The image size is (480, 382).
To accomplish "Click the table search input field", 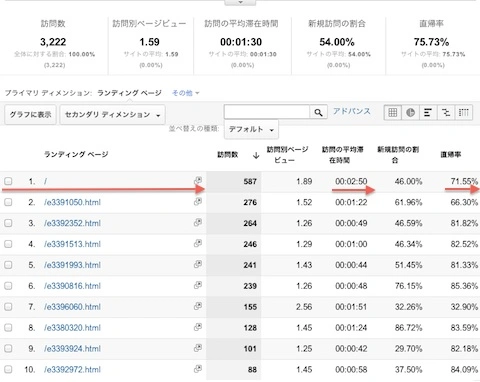I will [x=267, y=112].
